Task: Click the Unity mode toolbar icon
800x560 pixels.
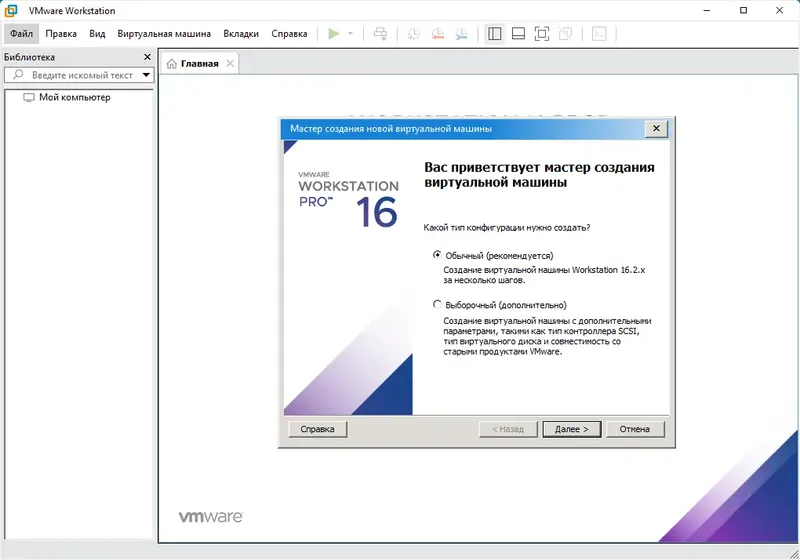Action: click(x=565, y=34)
